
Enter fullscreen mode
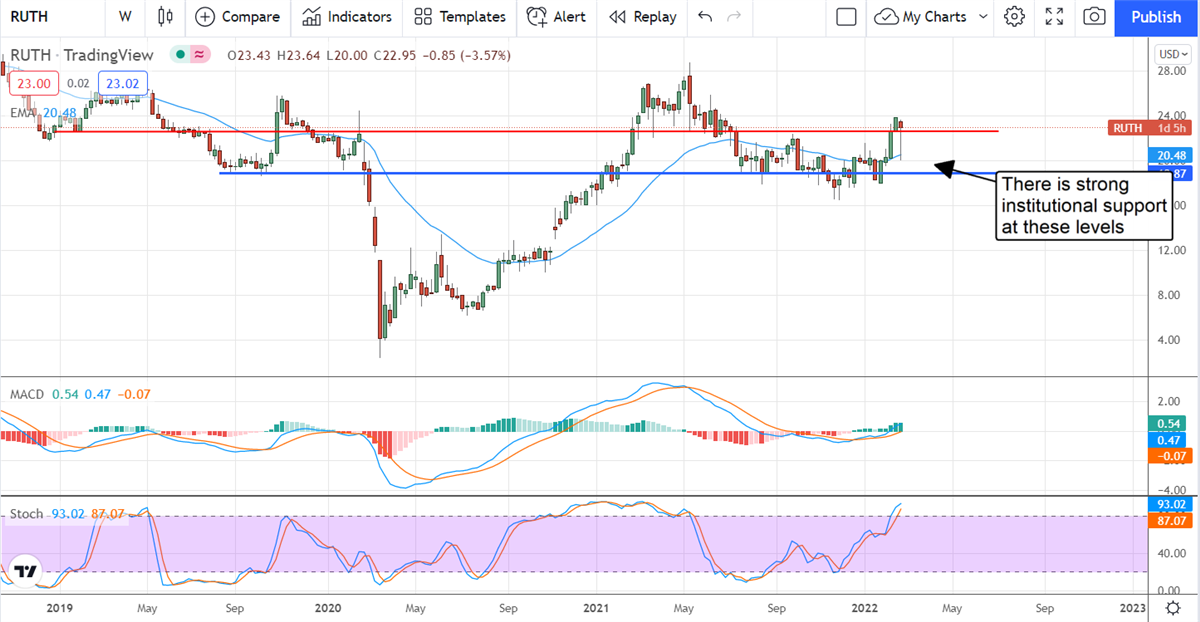click(1054, 17)
